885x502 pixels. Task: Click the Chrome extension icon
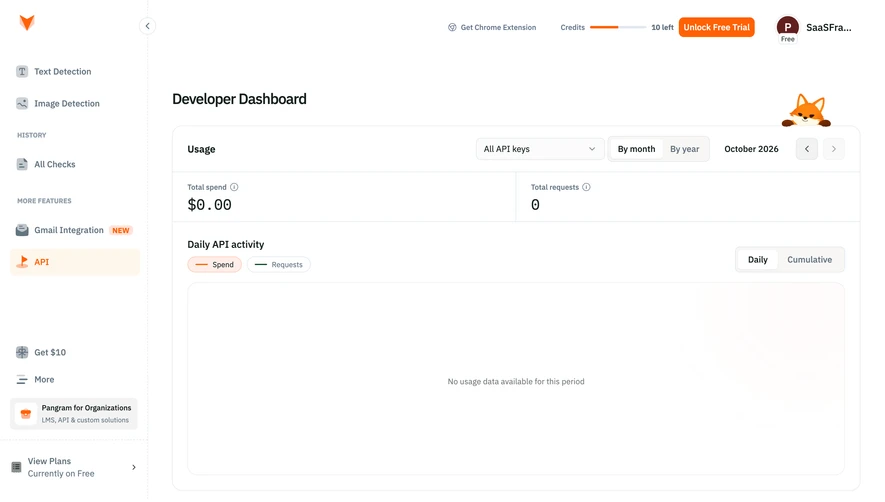(452, 27)
